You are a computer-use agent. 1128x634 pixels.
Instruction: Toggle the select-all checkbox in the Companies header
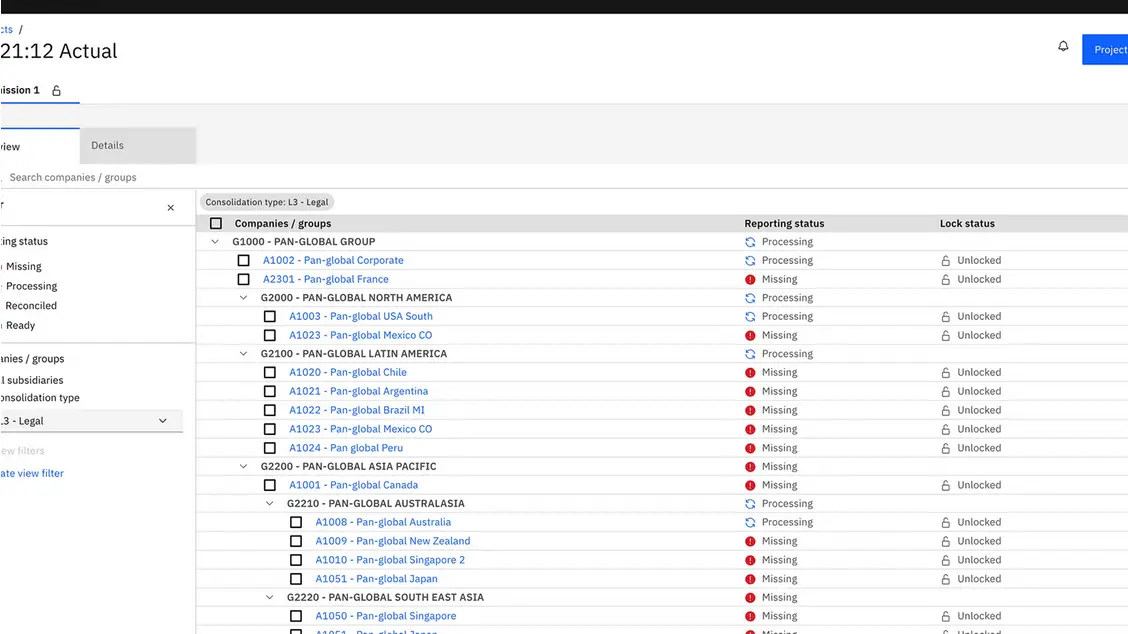[x=216, y=224]
